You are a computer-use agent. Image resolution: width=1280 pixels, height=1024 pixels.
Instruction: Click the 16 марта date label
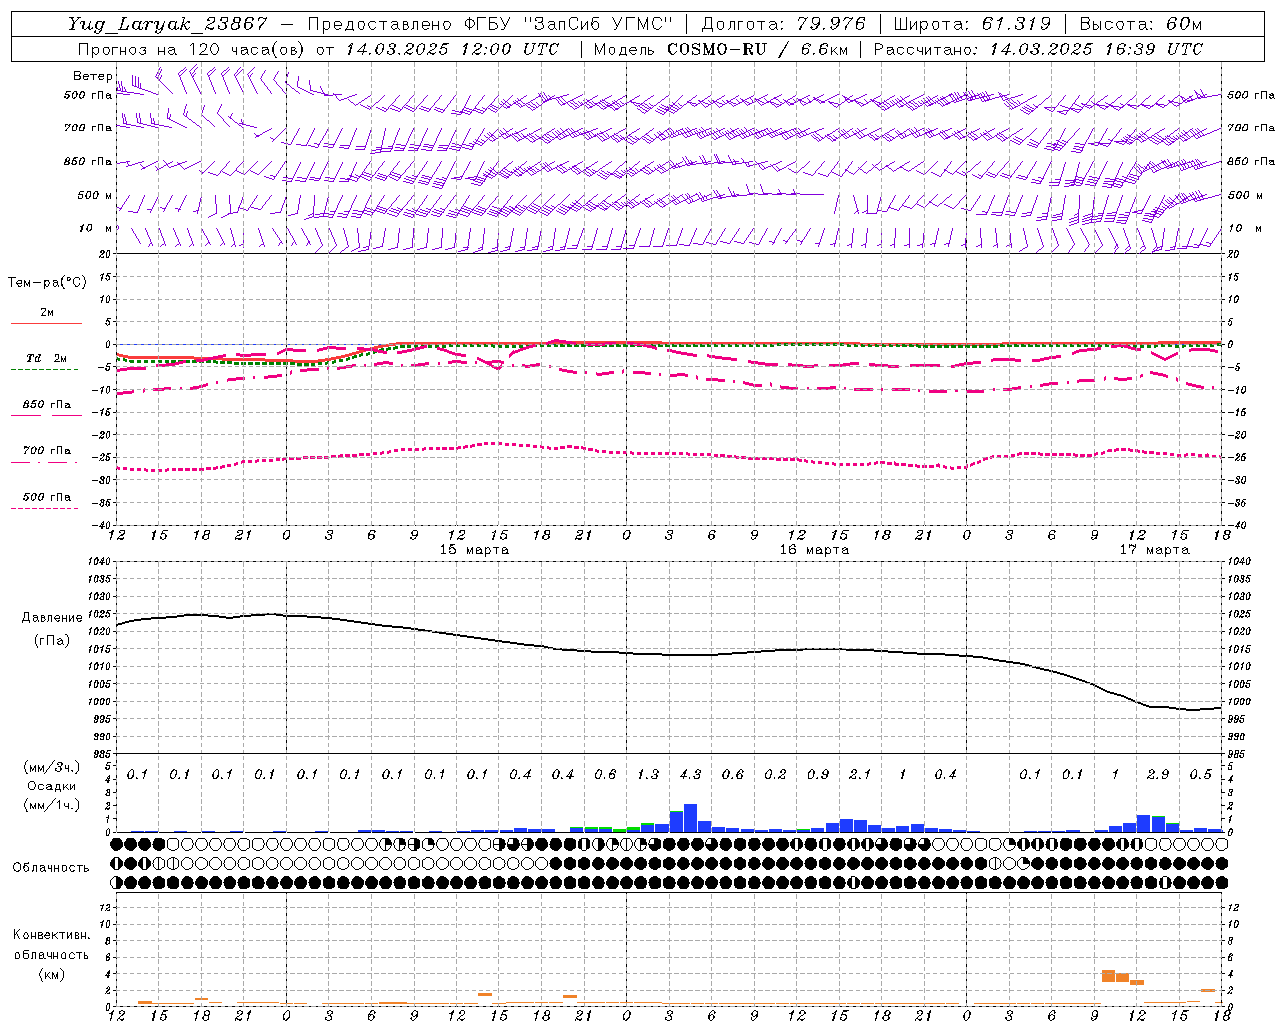(815, 550)
